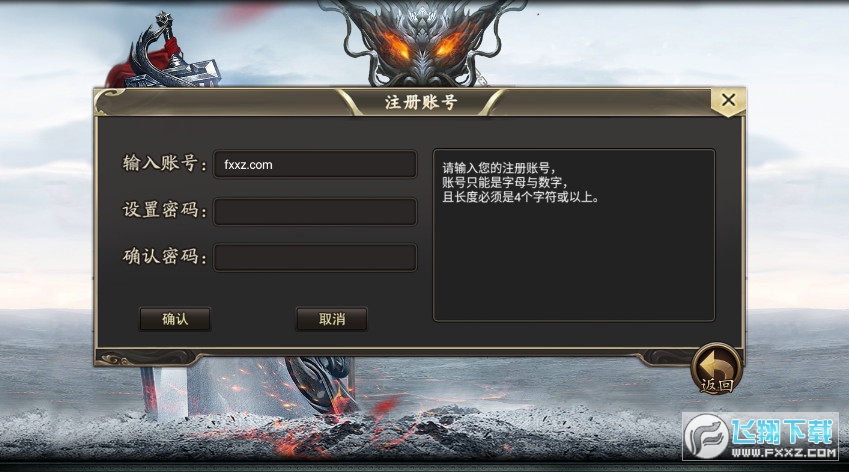Click the 注册账号 title banner
Viewport: 849px width, 472px height.
[x=421, y=102]
